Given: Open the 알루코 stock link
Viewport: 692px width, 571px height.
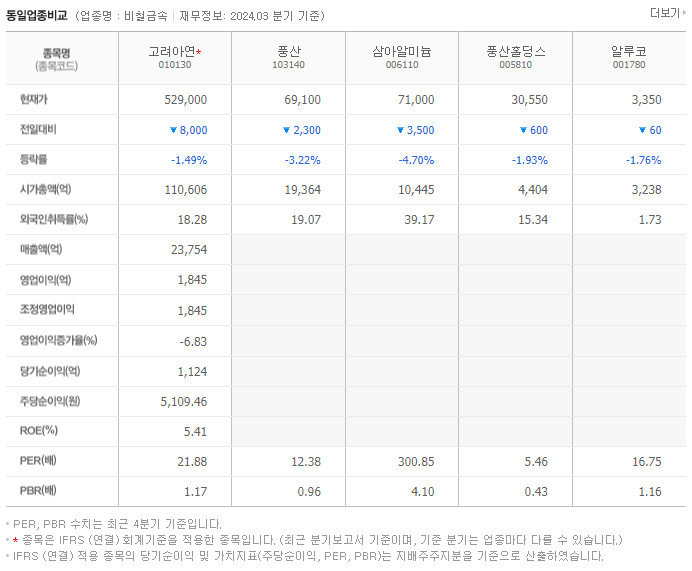Looking at the screenshot, I should pyautogui.click(x=629, y=52).
